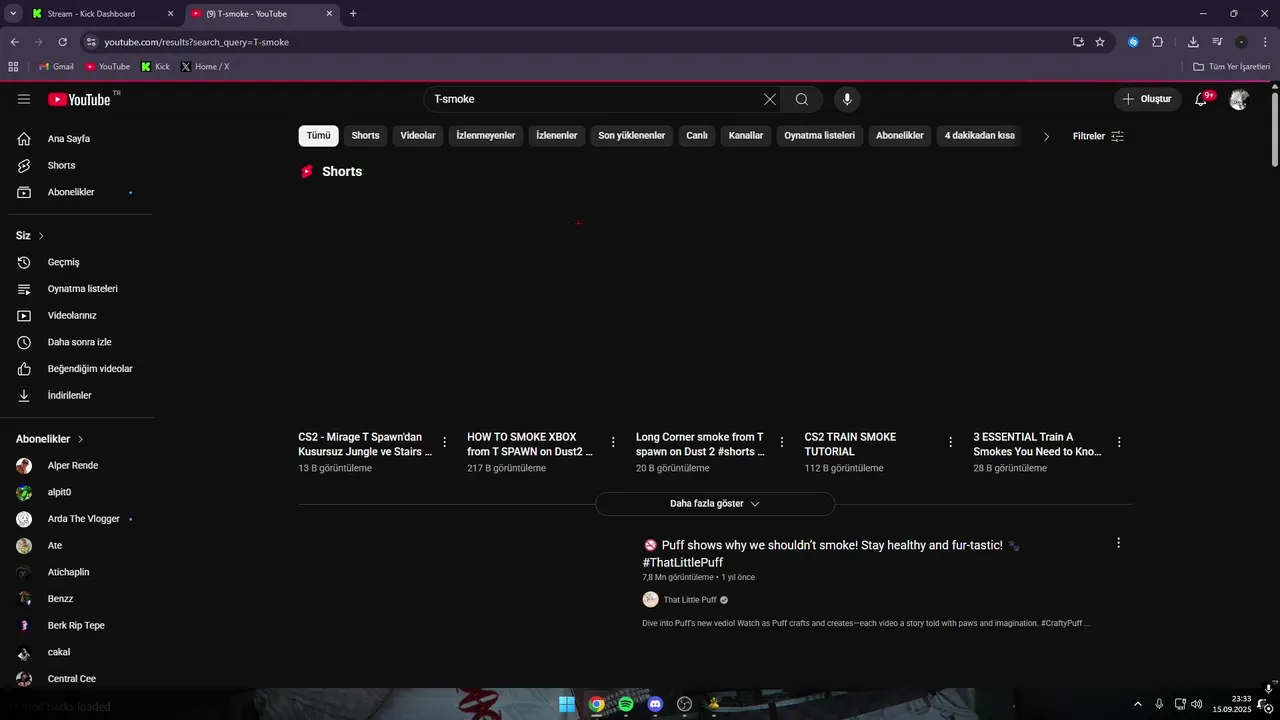Open the Tüm Yer İşaretleri bookmarks folder

click(x=1232, y=67)
